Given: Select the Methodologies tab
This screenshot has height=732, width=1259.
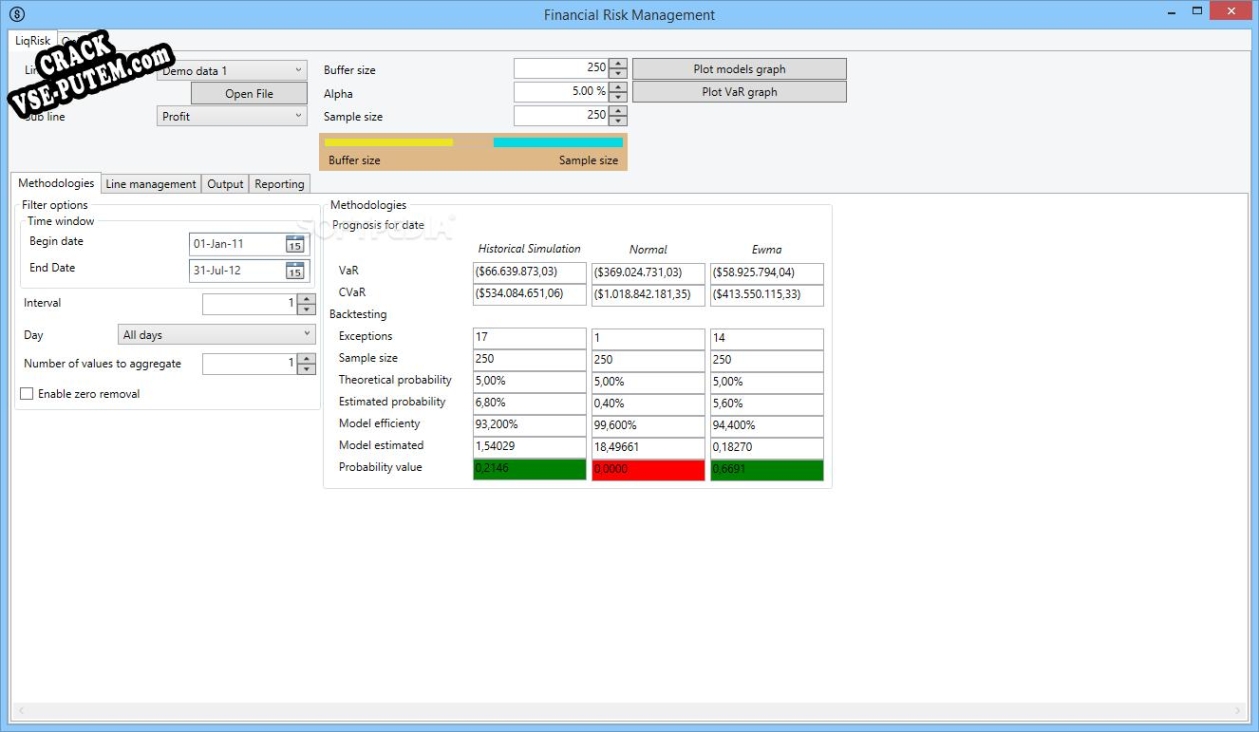Looking at the screenshot, I should (x=56, y=183).
